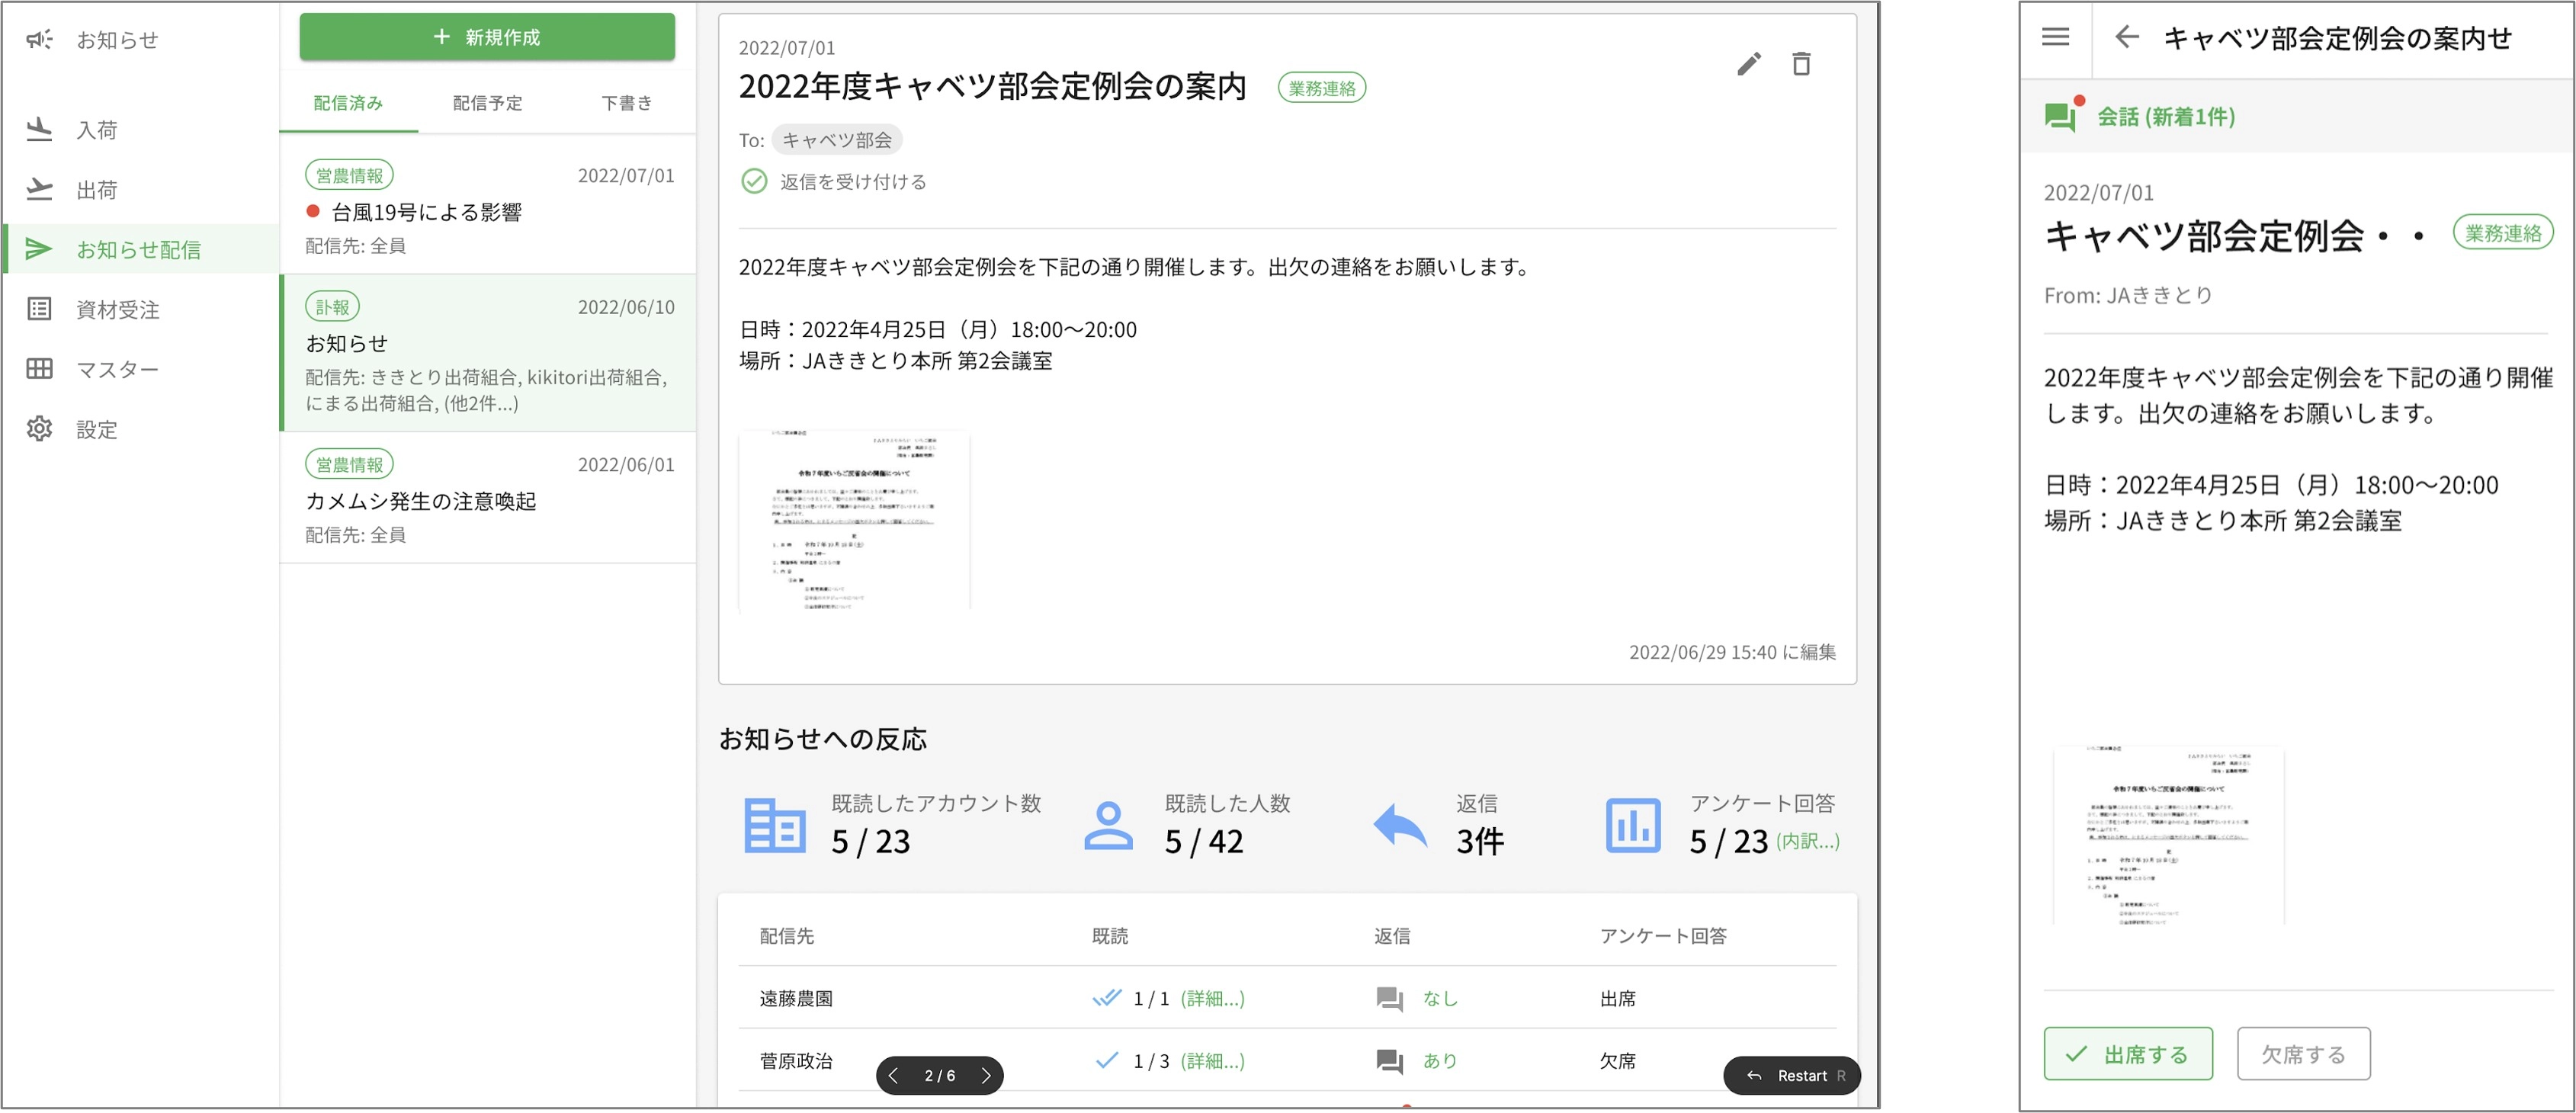Click the アンケート回答 column header
Viewport: 2576px width, 1113px height.
pyautogui.click(x=1663, y=936)
